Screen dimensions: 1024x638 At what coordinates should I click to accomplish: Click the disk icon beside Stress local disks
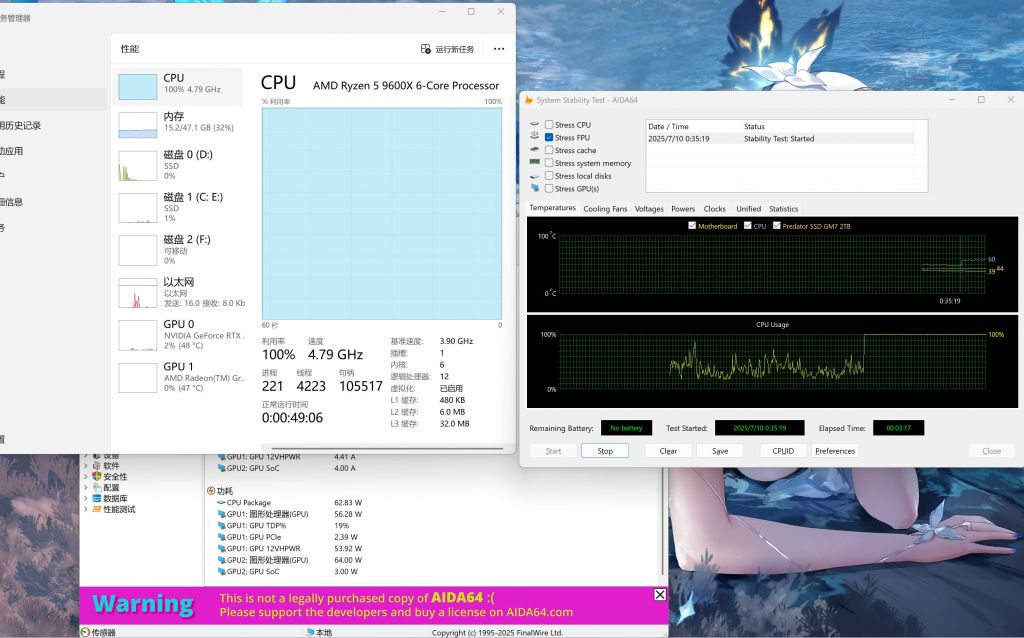coord(534,175)
